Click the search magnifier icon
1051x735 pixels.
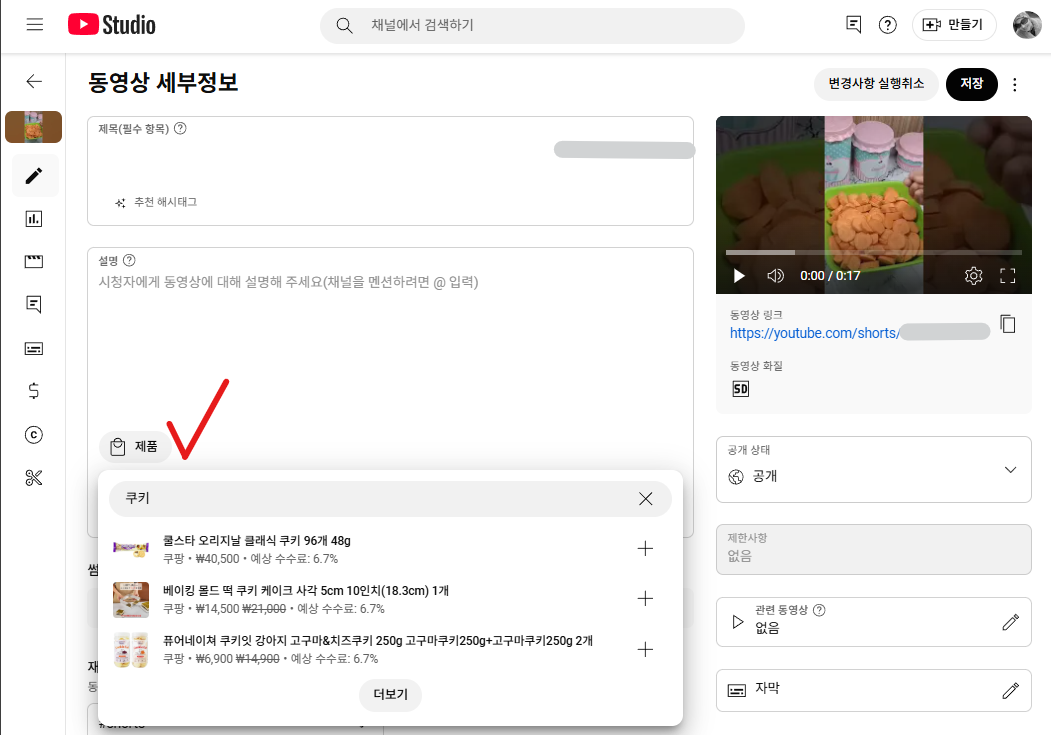344,25
